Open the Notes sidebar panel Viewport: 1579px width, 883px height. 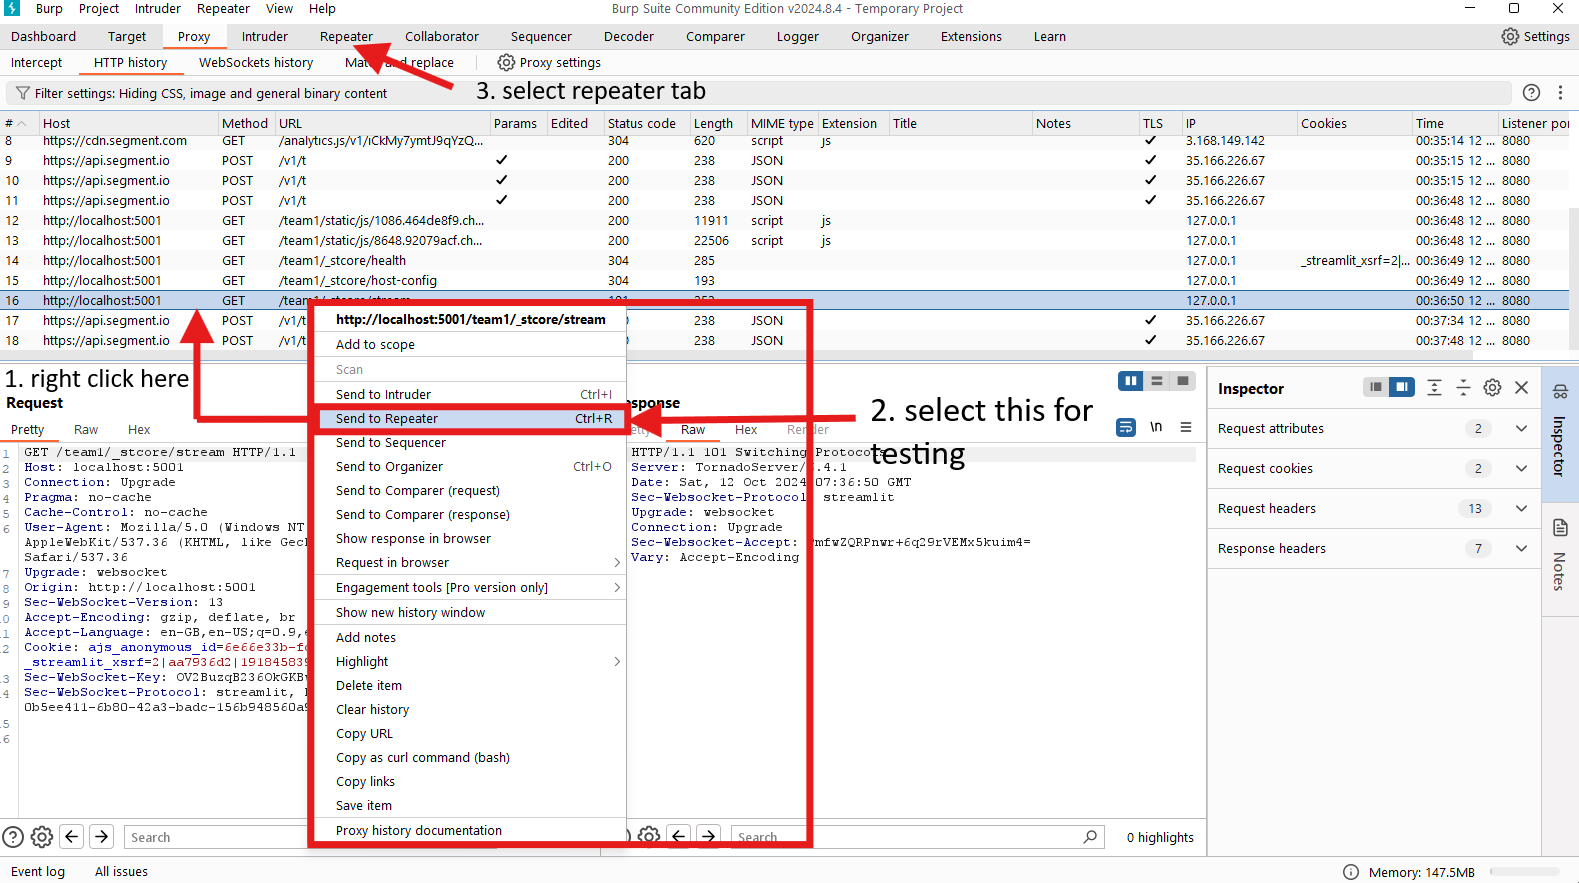pos(1560,557)
